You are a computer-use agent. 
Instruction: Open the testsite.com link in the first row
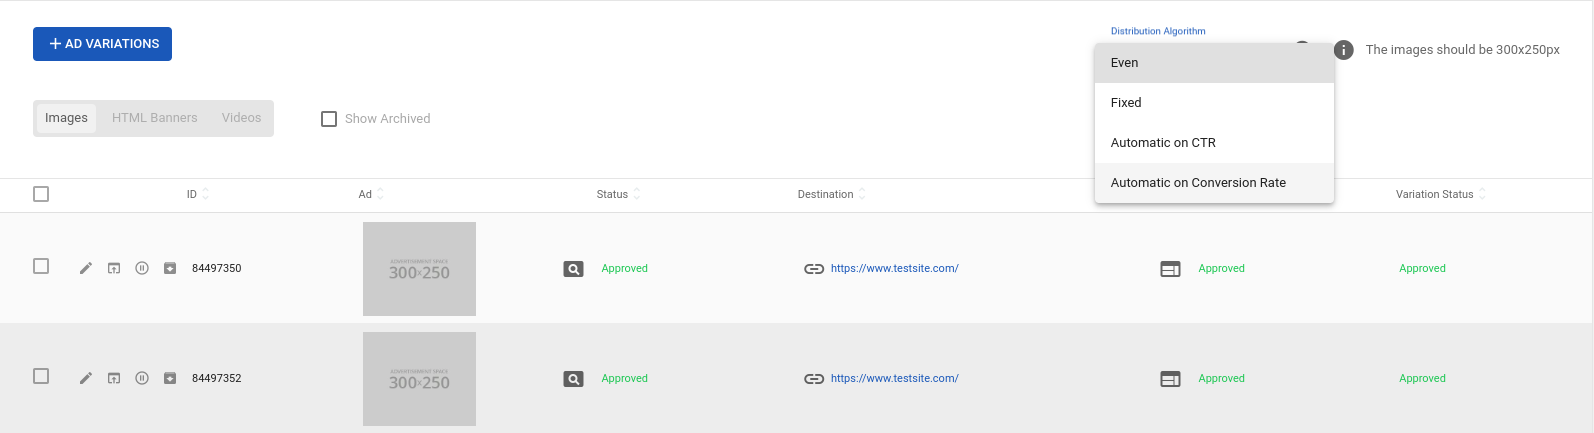[x=894, y=268]
